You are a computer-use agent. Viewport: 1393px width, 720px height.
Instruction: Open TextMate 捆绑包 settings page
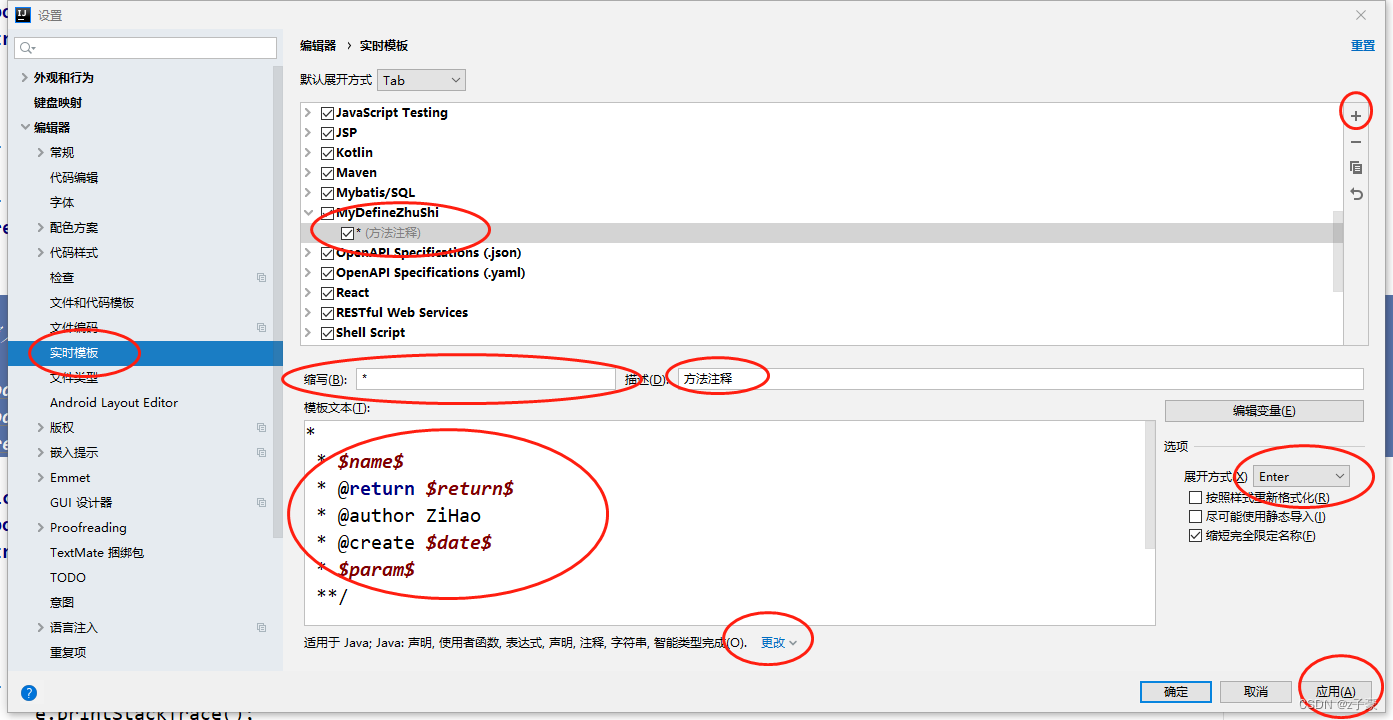pyautogui.click(x=97, y=553)
